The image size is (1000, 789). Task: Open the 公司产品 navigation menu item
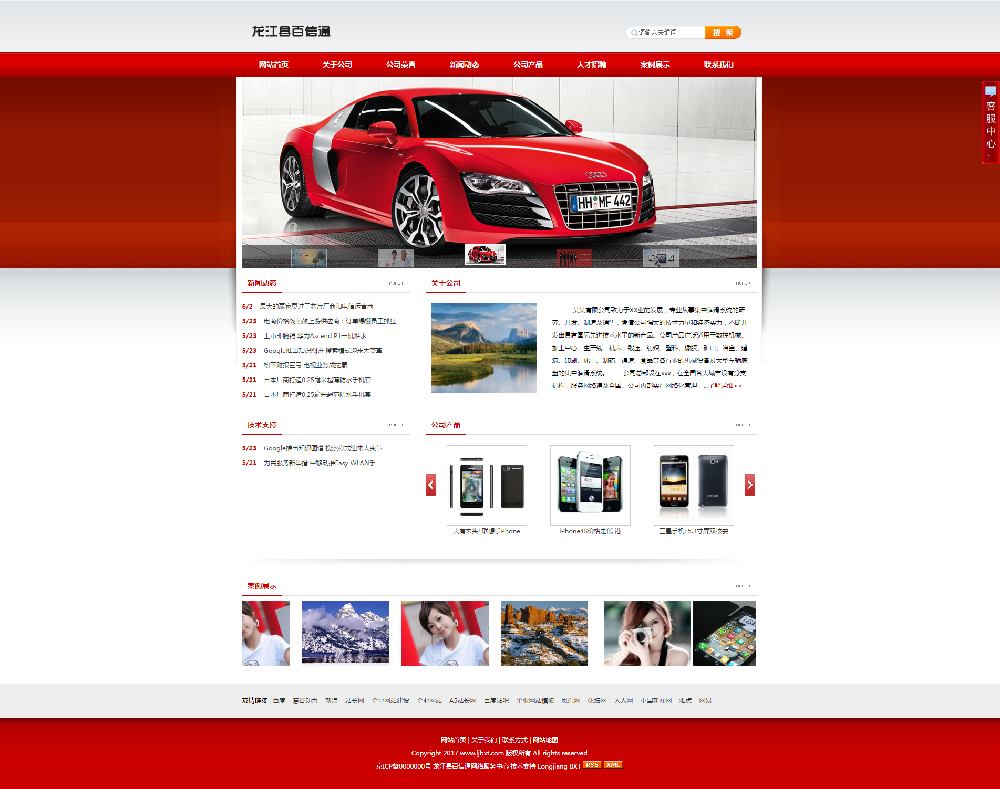click(x=528, y=64)
